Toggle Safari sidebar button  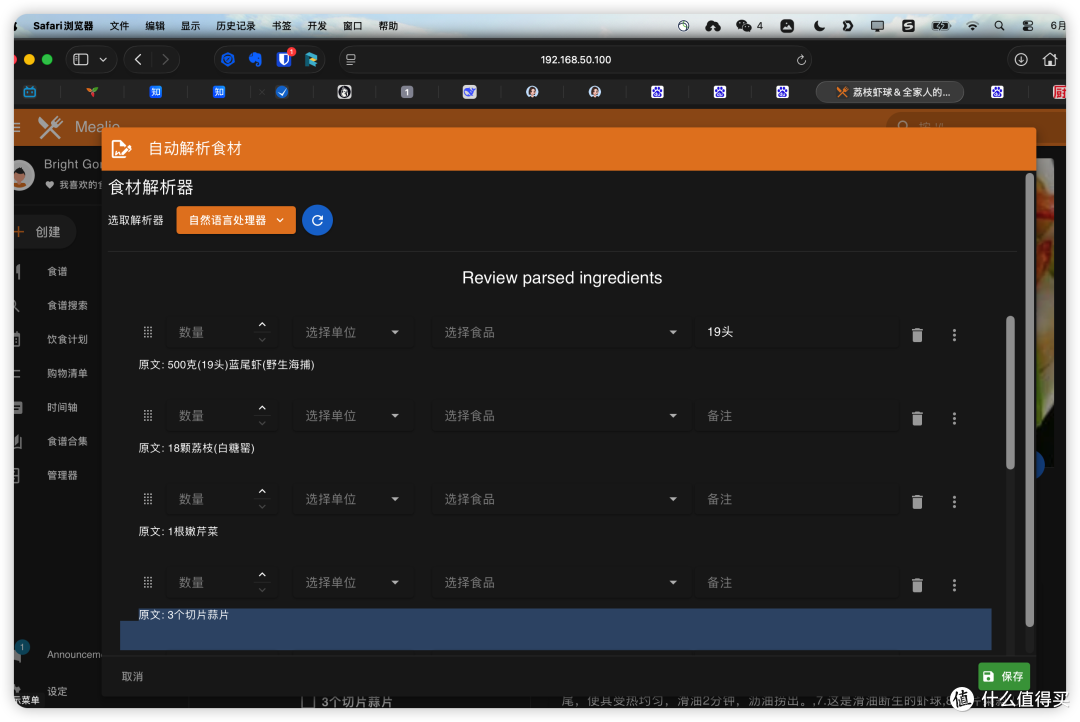pos(81,59)
